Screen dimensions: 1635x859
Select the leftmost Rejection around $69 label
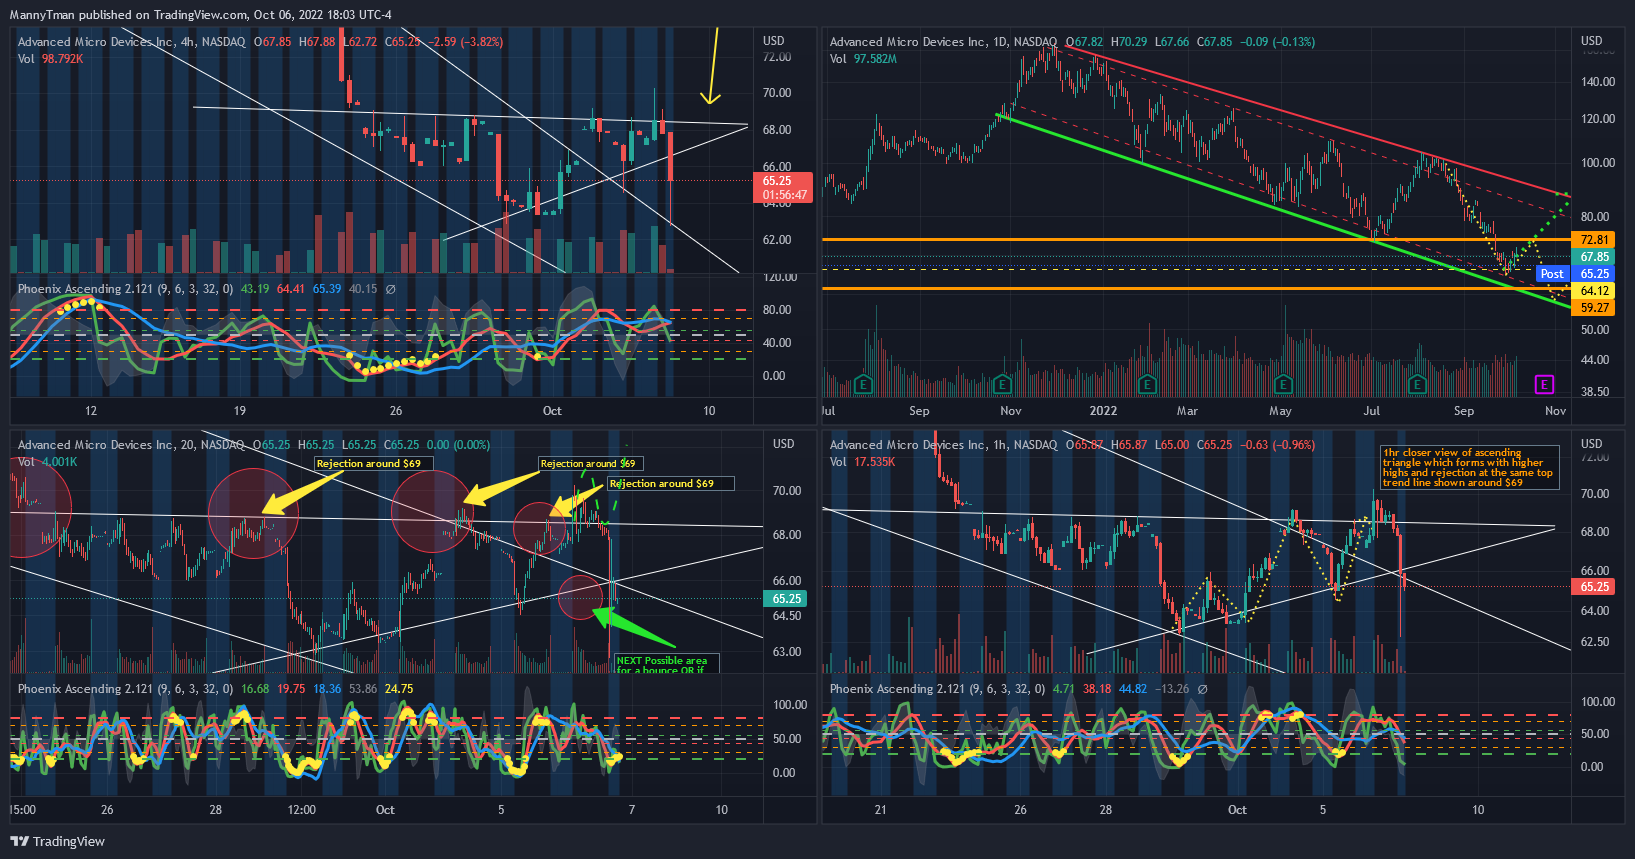click(373, 464)
